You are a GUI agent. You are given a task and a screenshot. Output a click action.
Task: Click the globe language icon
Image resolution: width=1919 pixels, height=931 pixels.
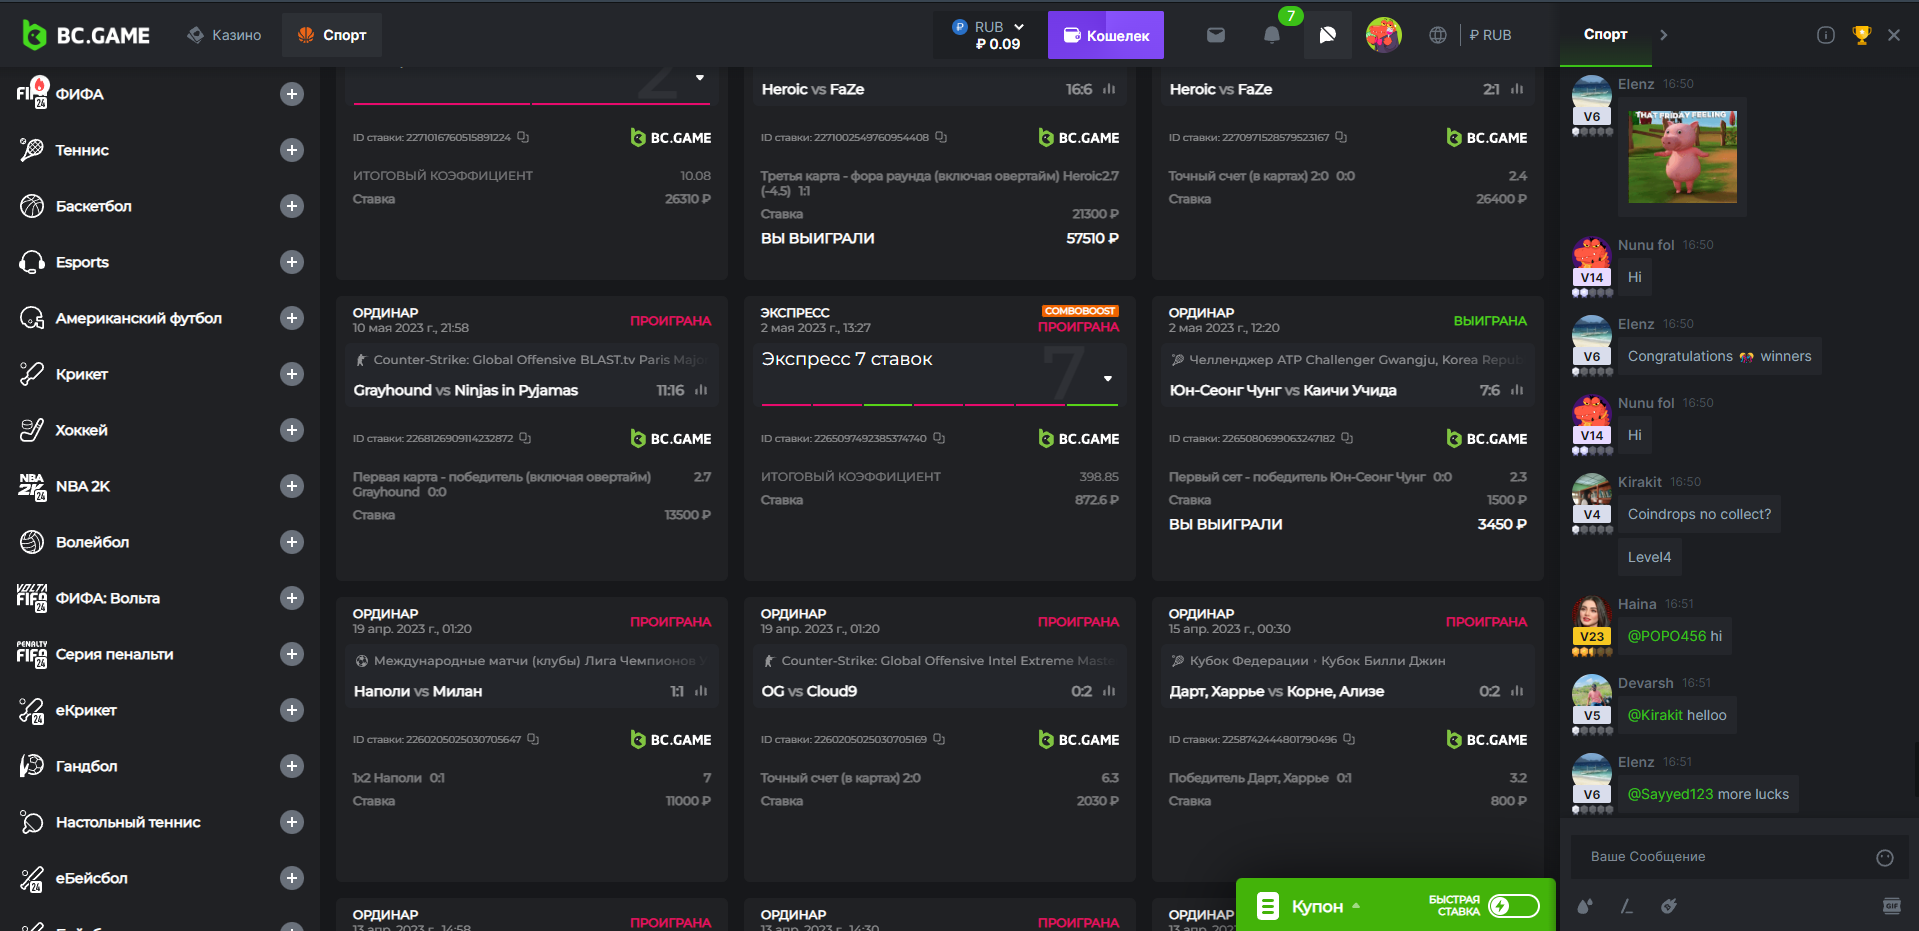click(x=1438, y=35)
